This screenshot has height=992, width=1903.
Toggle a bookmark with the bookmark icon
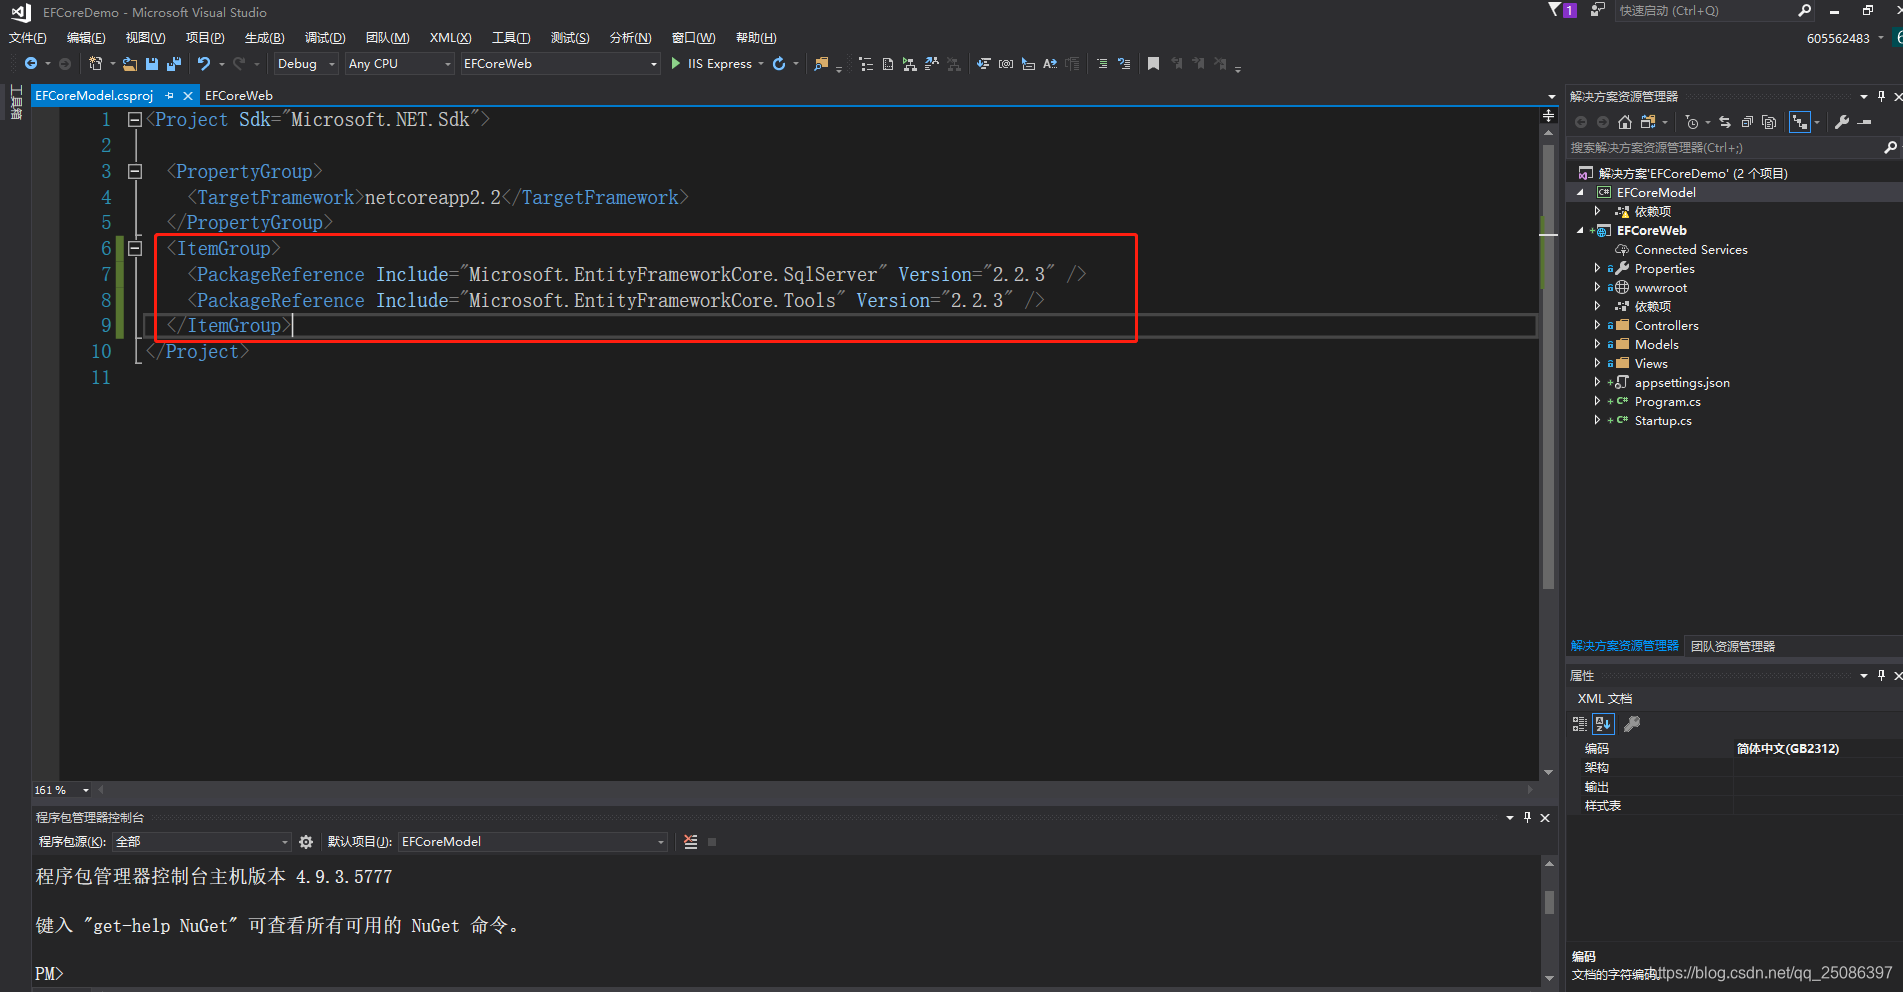pos(1153,64)
